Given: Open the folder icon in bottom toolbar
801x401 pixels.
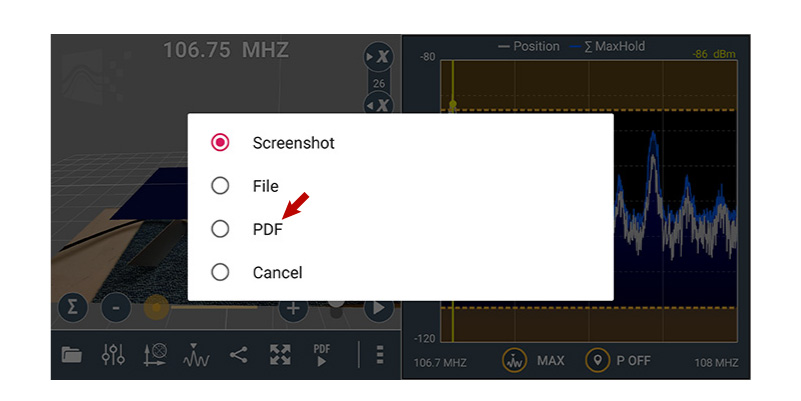Looking at the screenshot, I should point(72,354).
